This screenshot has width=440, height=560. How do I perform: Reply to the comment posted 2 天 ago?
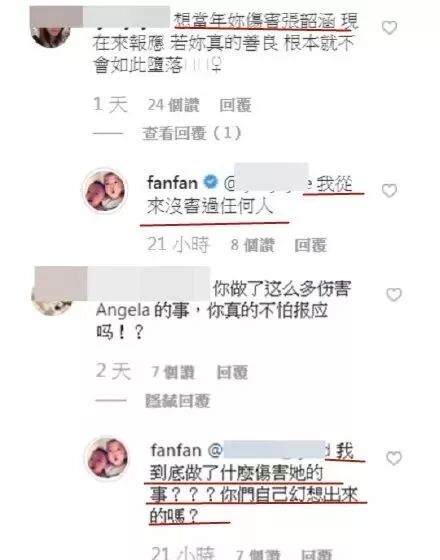pos(232,372)
